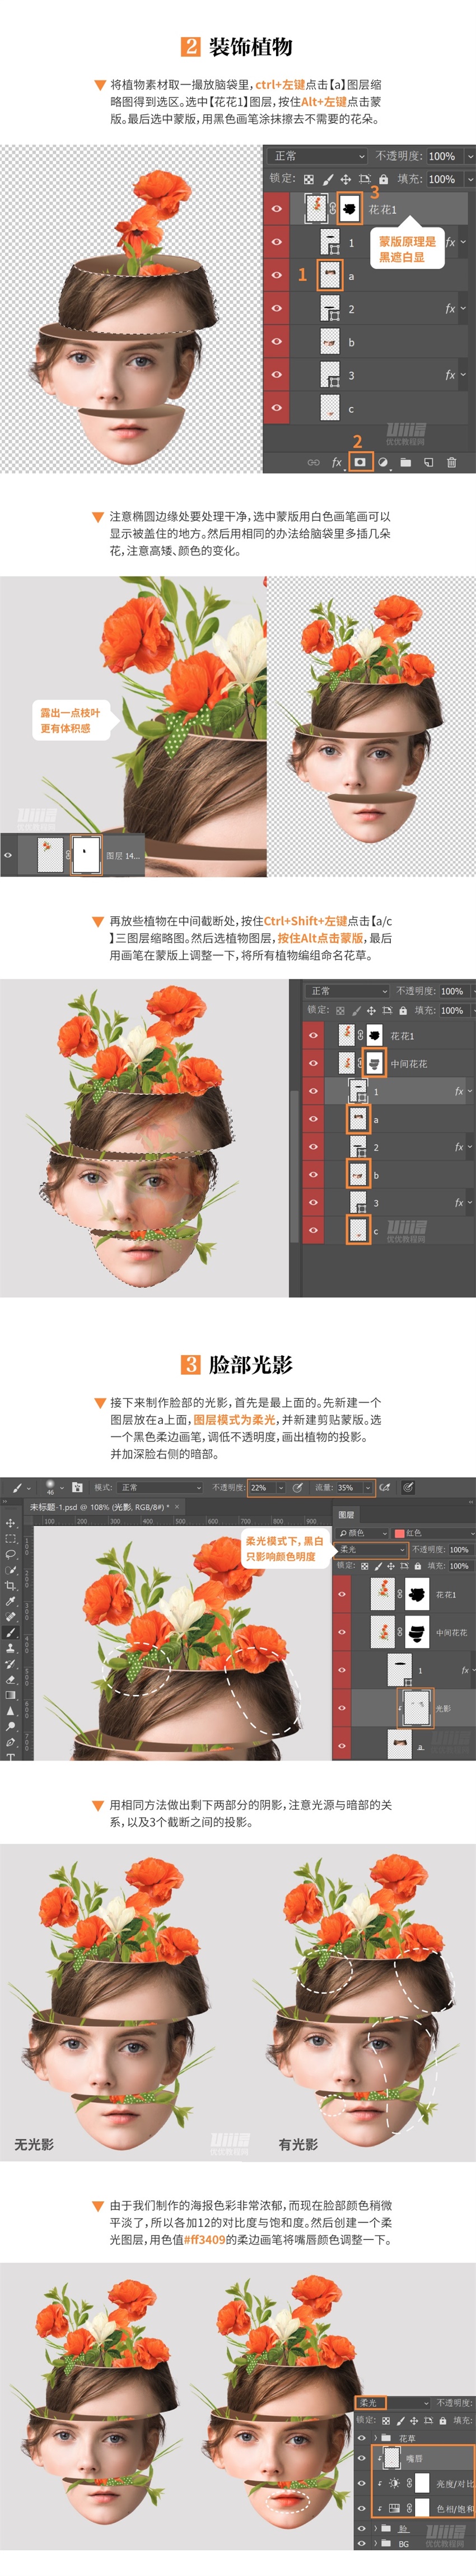Image resolution: width=476 pixels, height=2576 pixels.
Task: Open the 颜色 layer filter dropdown
Action: coord(364,1533)
